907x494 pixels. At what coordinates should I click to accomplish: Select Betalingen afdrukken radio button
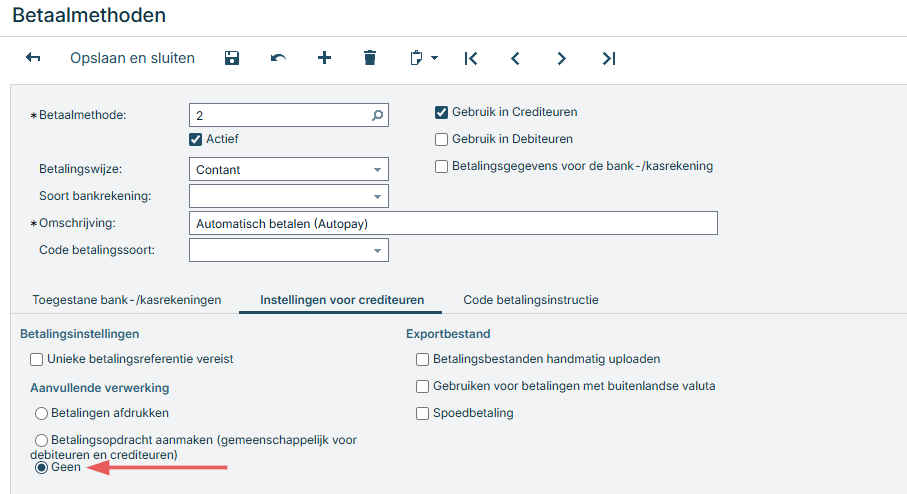(41, 414)
